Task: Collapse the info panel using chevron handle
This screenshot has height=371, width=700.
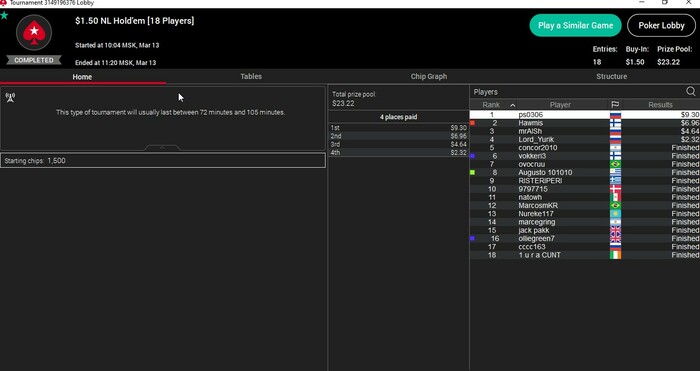Action: 162,147
